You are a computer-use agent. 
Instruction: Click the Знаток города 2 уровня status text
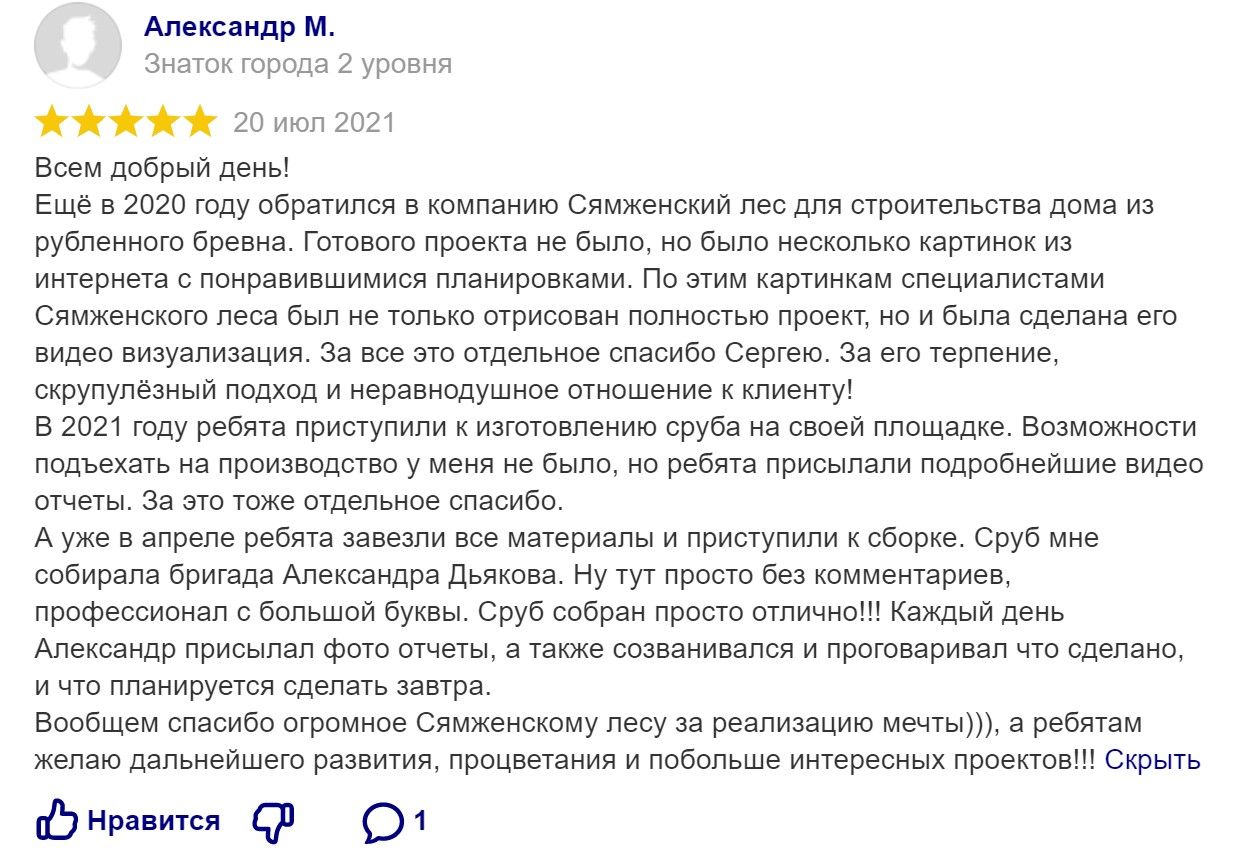pos(298,65)
